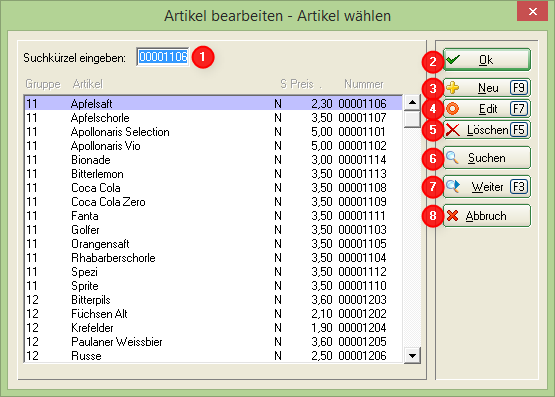This screenshot has width=555, height=397.
Task: Click the green checkmark icon on Ok
Action: coord(453,59)
